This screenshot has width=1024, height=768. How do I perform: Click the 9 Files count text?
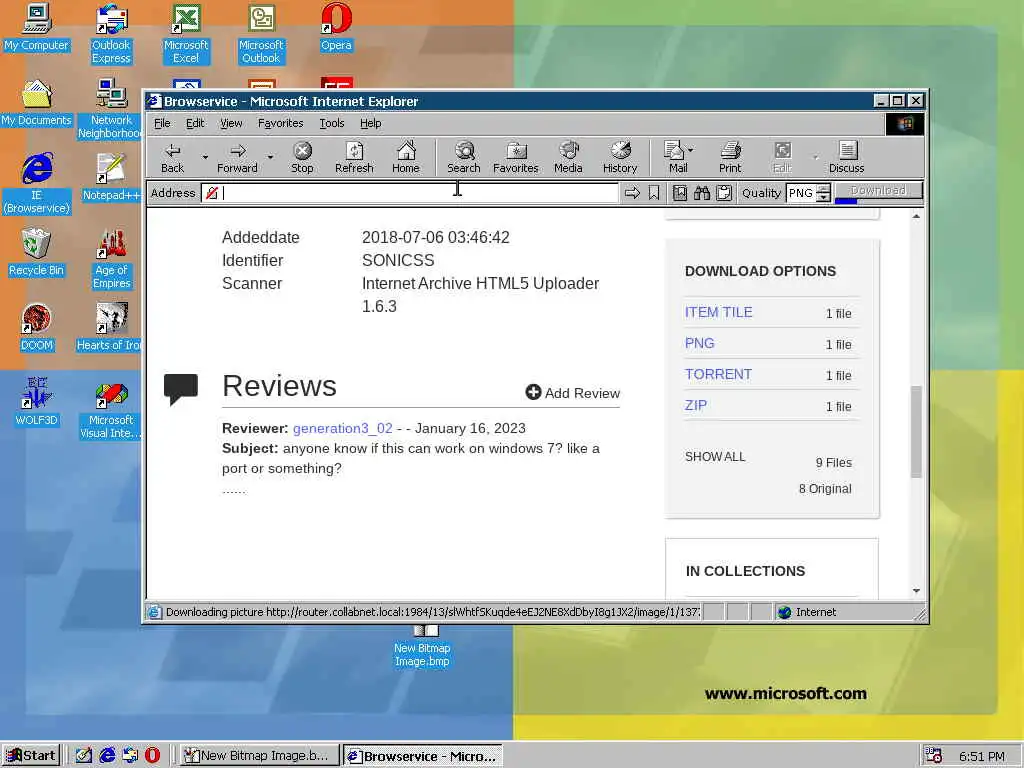[833, 462]
